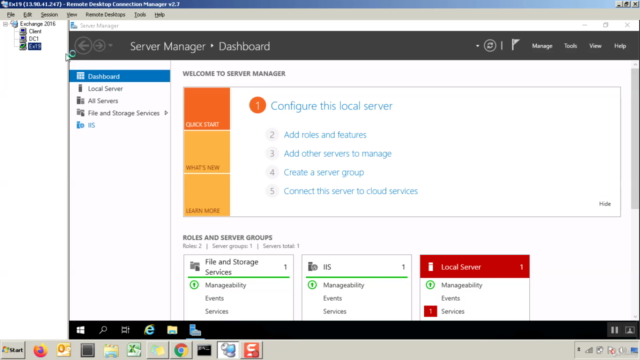640x360 pixels.
Task: Open navigation history dropdown beside Forward arrow
Action: click(110, 46)
